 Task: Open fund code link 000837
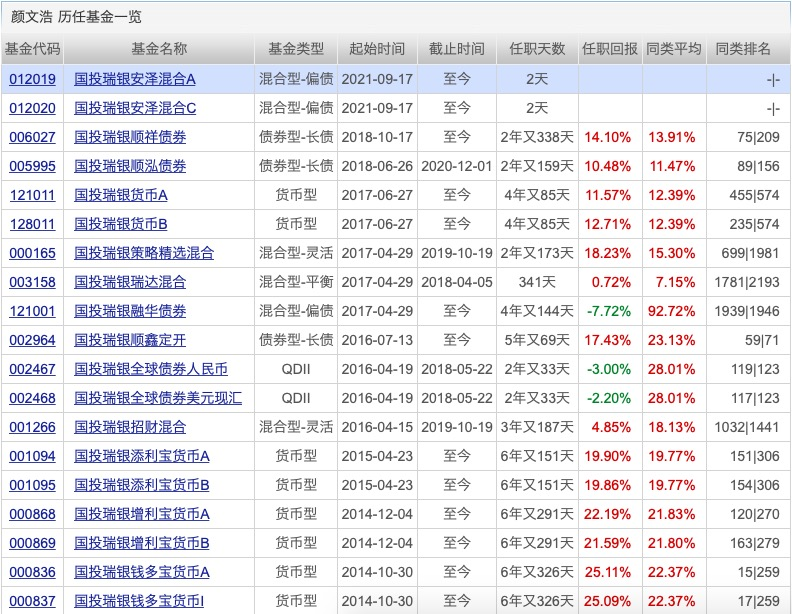pyautogui.click(x=32, y=601)
